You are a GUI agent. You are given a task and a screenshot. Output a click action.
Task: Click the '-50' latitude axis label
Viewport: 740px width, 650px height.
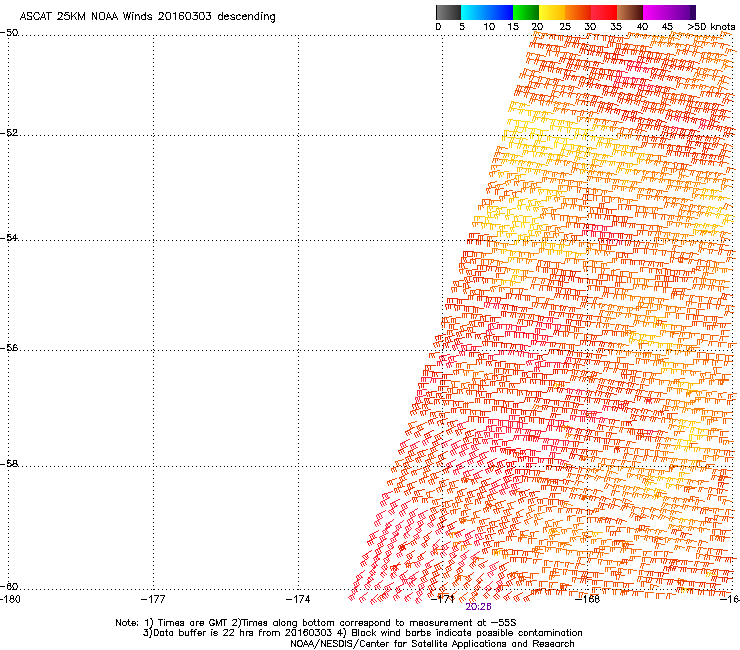pyautogui.click(x=9, y=33)
